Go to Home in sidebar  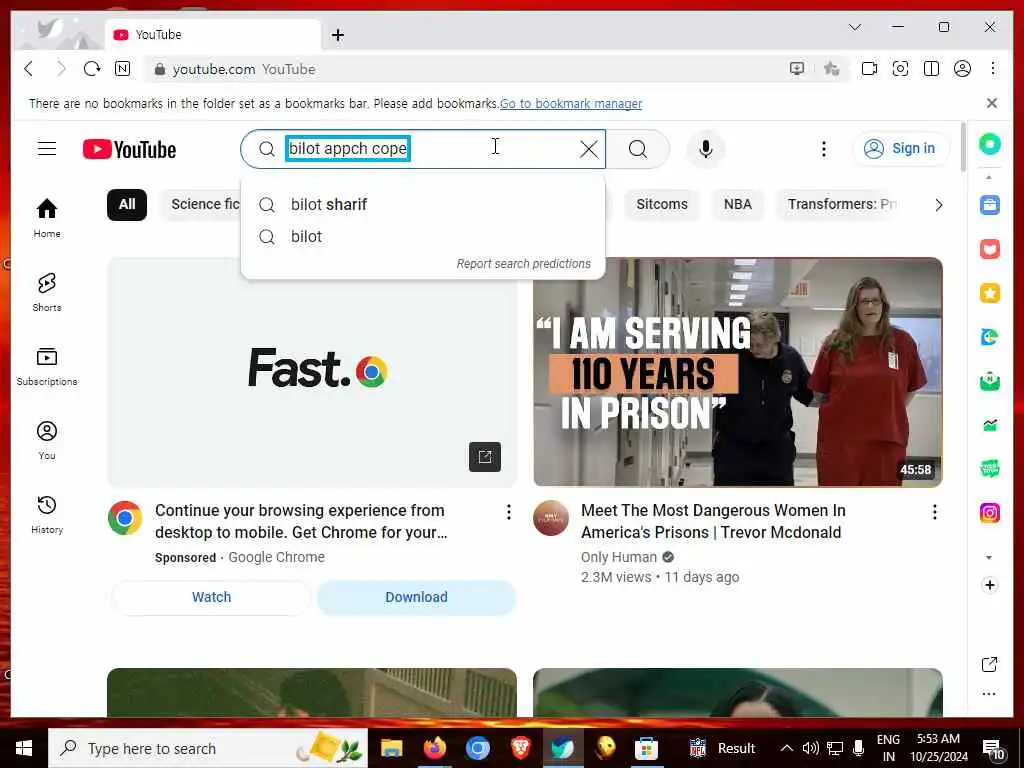pyautogui.click(x=46, y=218)
